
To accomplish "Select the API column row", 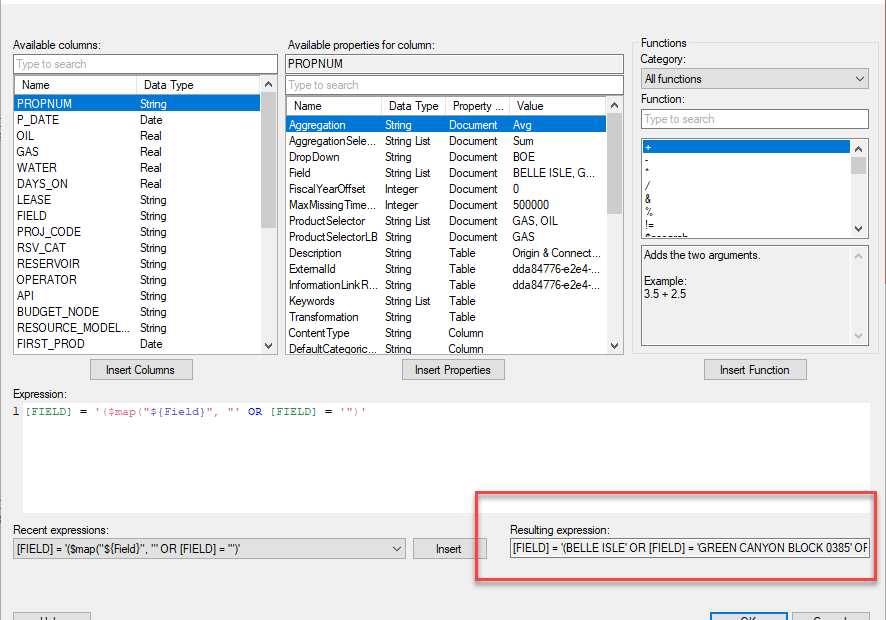I will pyautogui.click(x=137, y=296).
